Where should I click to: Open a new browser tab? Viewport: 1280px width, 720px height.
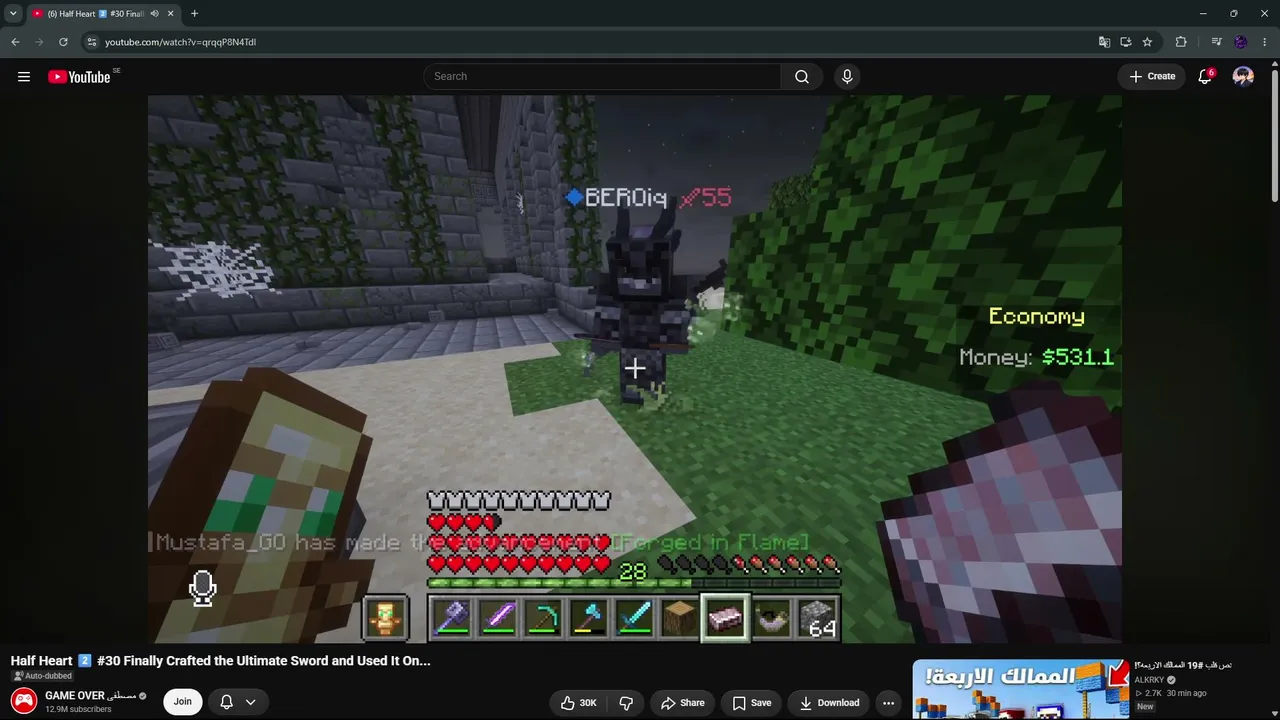point(194,14)
